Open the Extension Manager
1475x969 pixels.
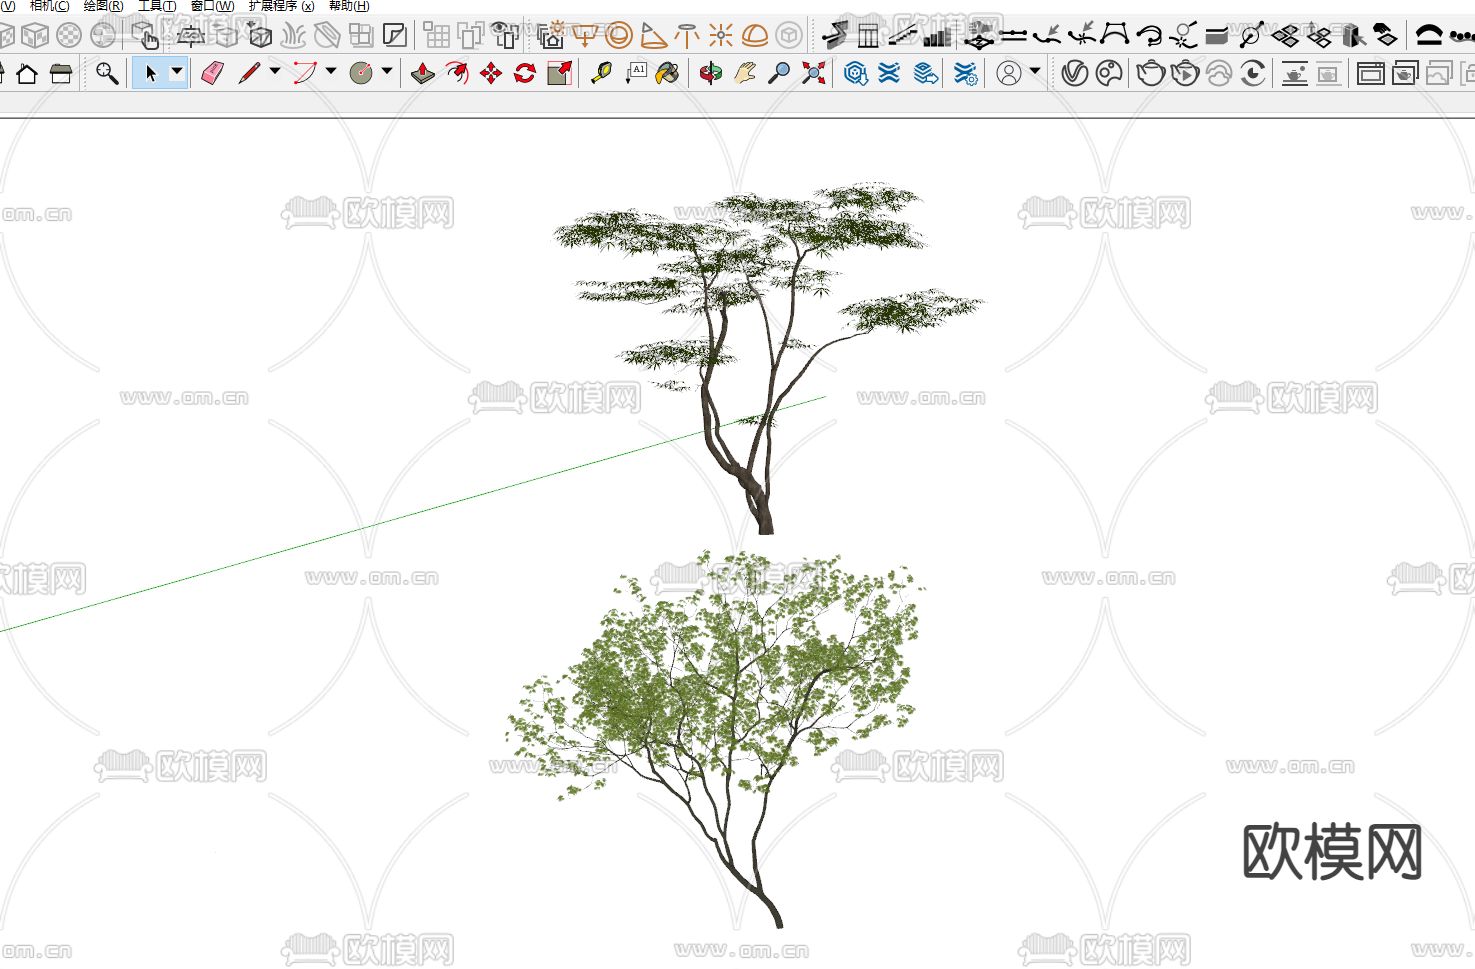coord(966,73)
